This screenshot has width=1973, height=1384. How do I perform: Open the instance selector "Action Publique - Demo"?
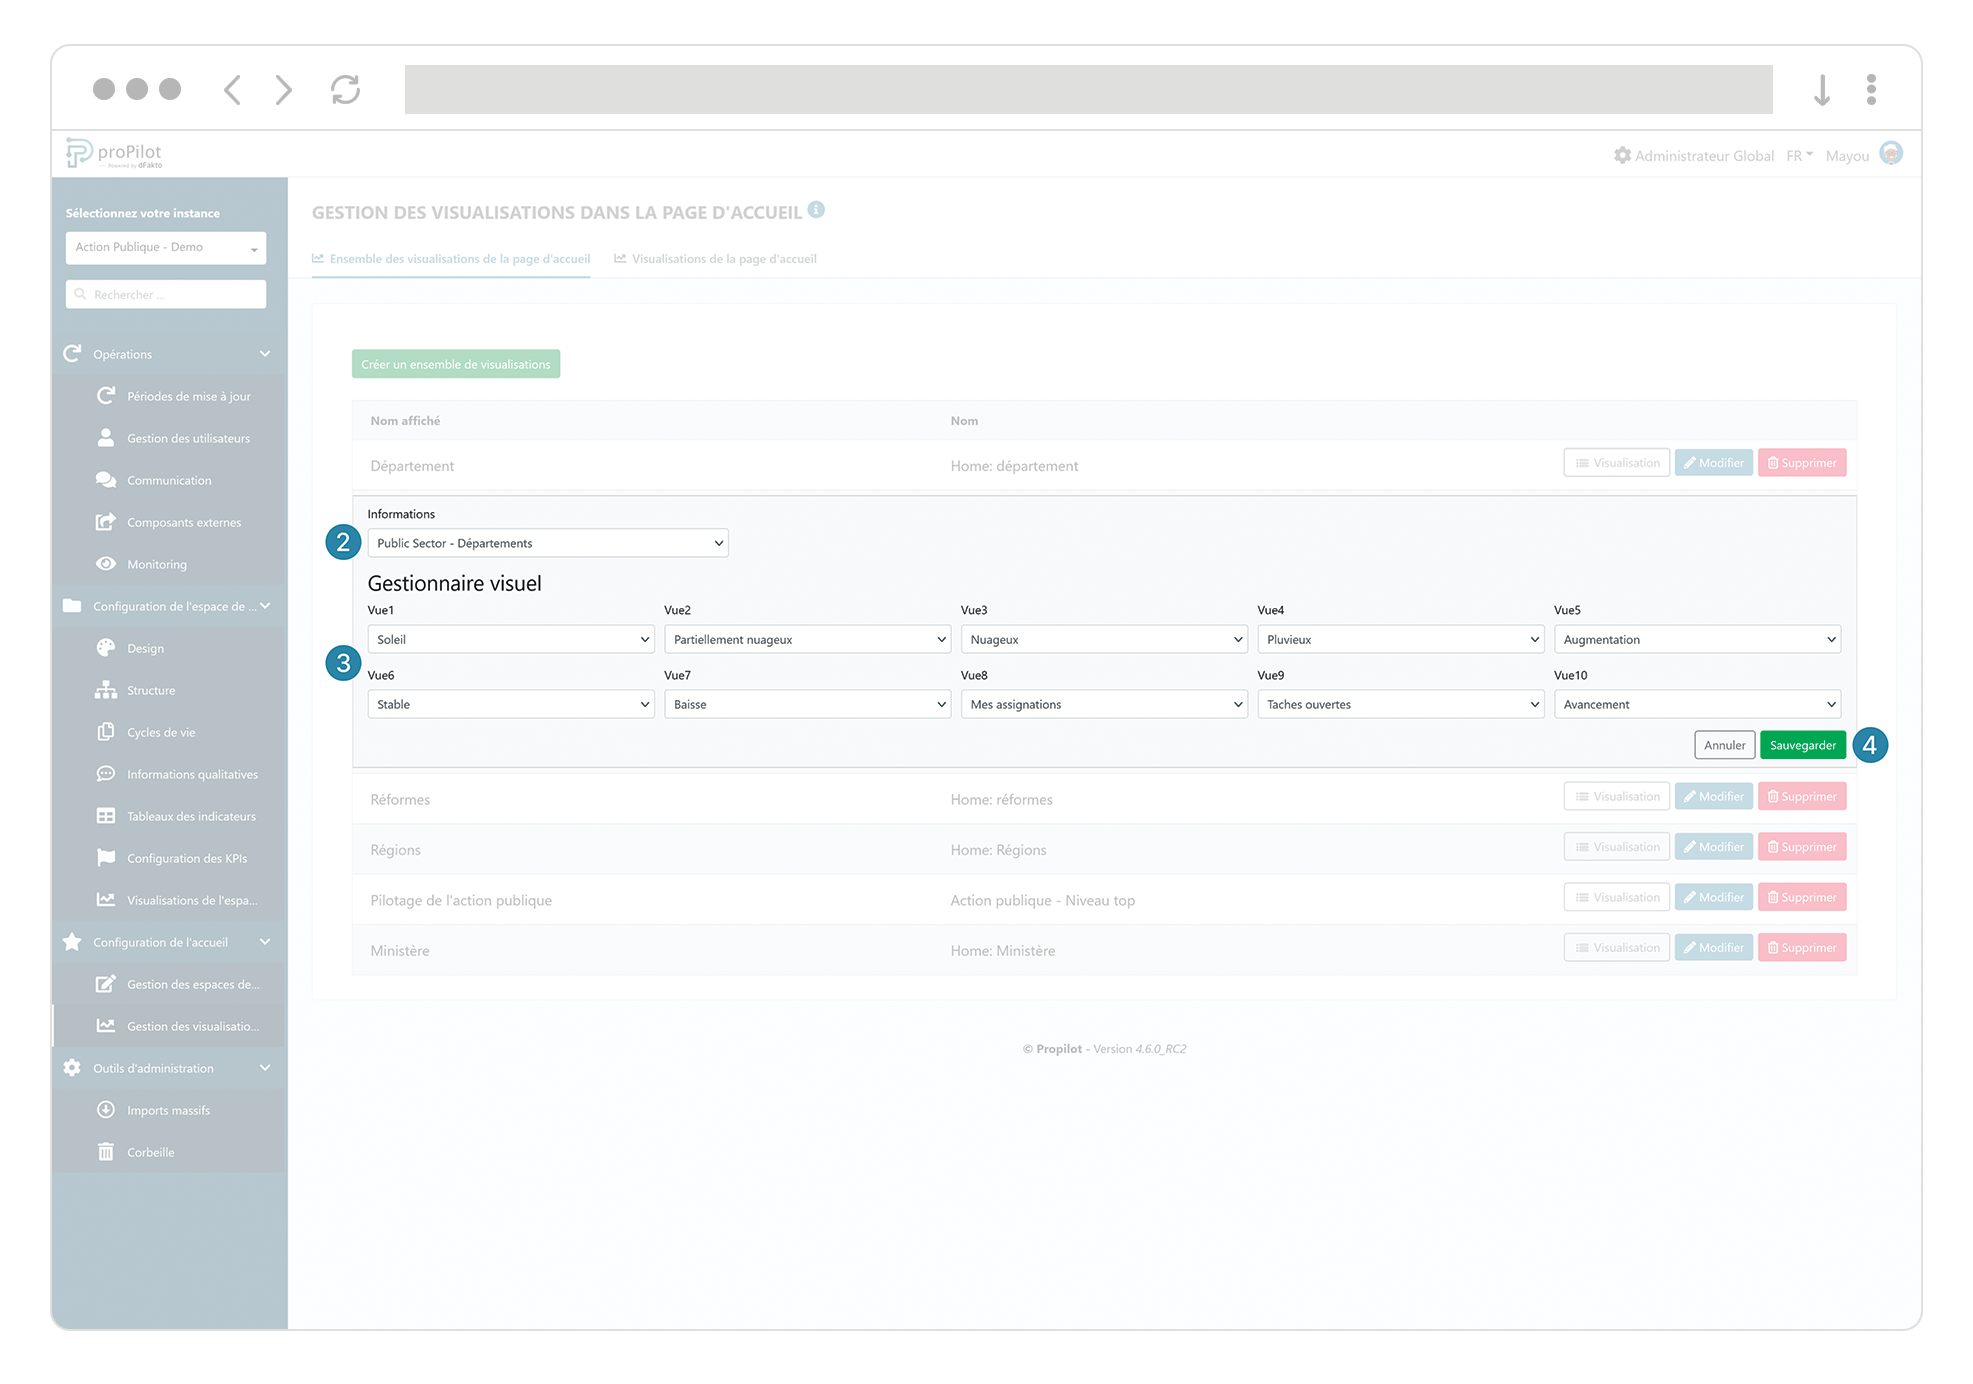(x=165, y=247)
